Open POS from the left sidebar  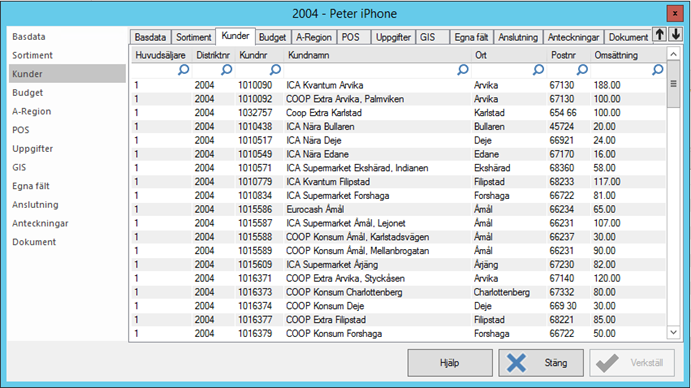click(x=67, y=130)
